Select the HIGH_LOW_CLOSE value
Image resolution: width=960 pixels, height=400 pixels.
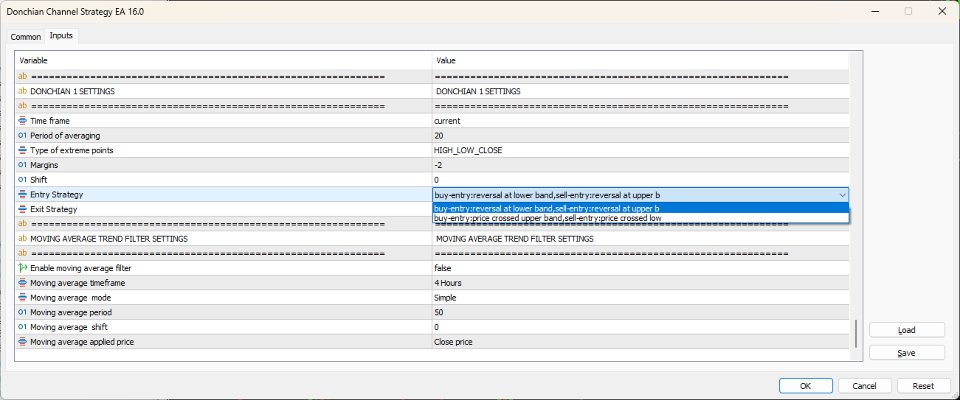(x=640, y=151)
